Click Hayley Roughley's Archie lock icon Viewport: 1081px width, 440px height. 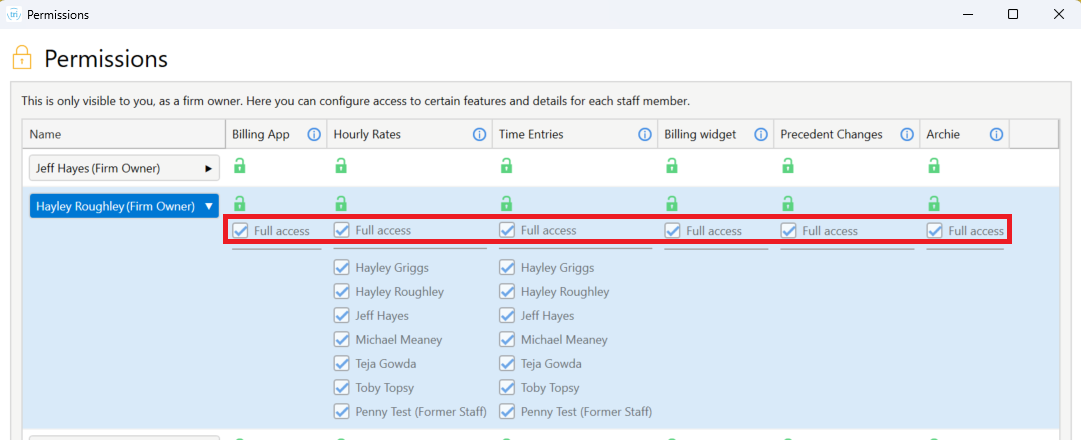tap(933, 203)
